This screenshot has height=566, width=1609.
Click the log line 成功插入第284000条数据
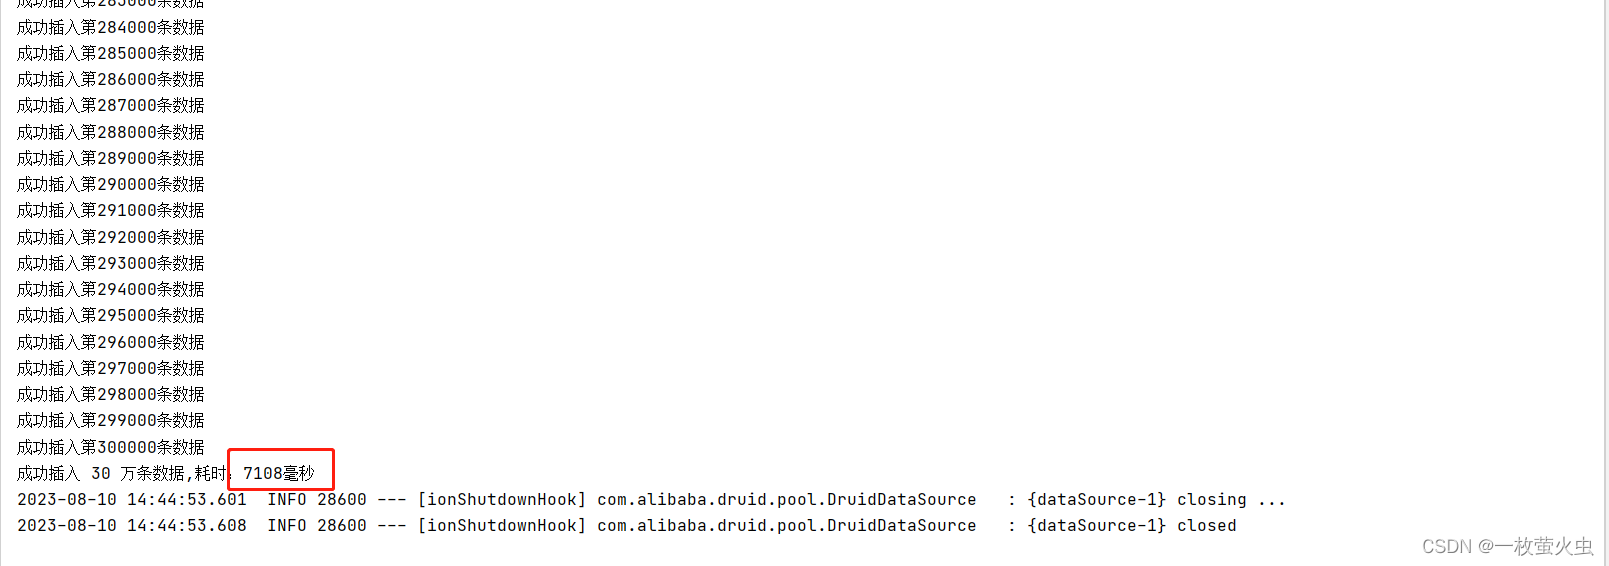(x=111, y=27)
